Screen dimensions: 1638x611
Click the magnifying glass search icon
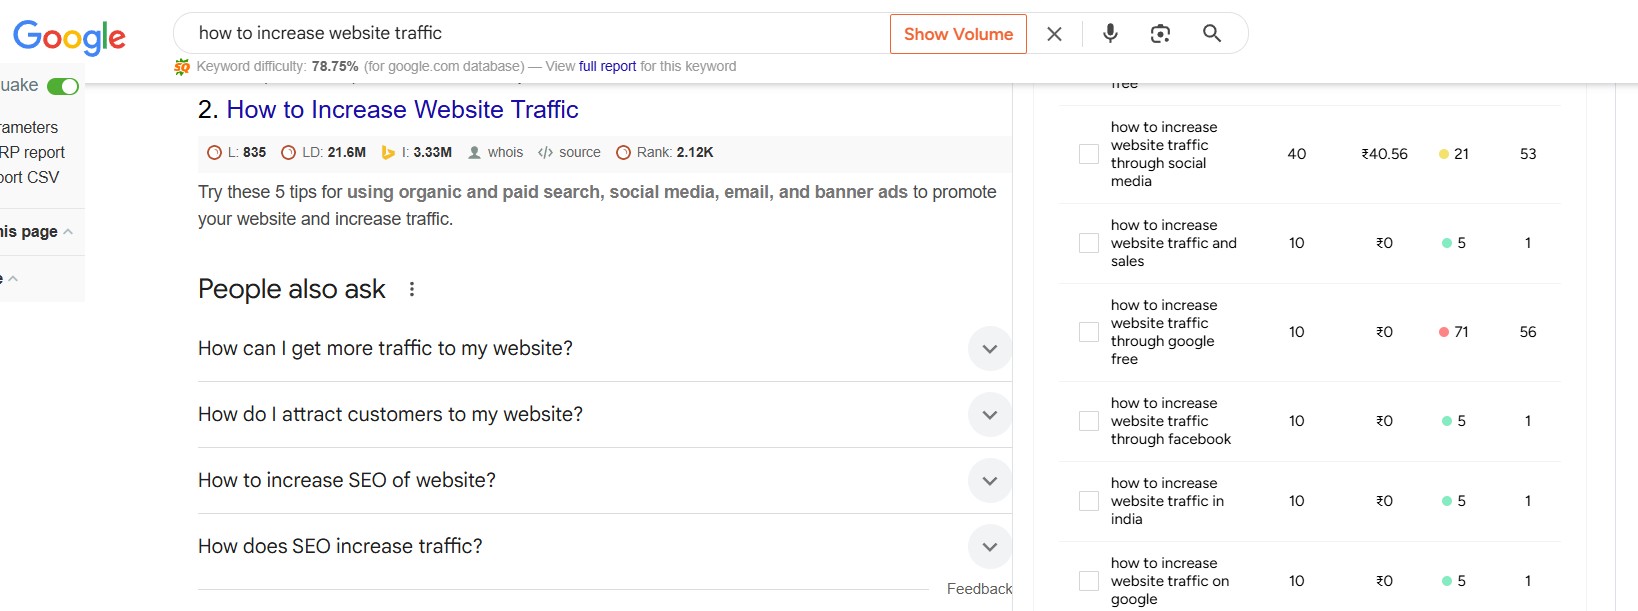(1212, 34)
